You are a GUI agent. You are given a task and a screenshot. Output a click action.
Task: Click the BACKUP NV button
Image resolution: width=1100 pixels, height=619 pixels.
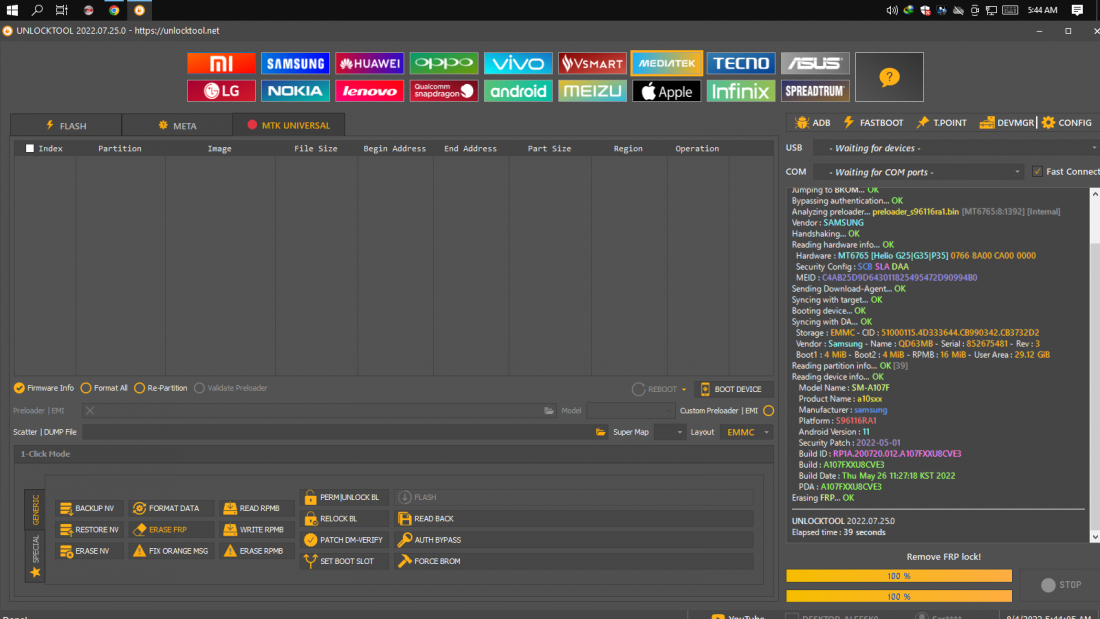[89, 508]
